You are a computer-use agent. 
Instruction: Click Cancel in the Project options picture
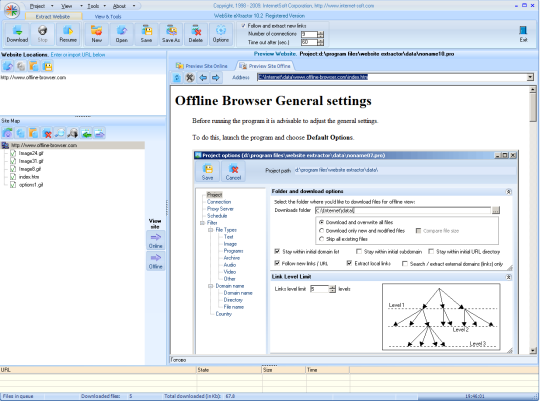[x=233, y=172]
